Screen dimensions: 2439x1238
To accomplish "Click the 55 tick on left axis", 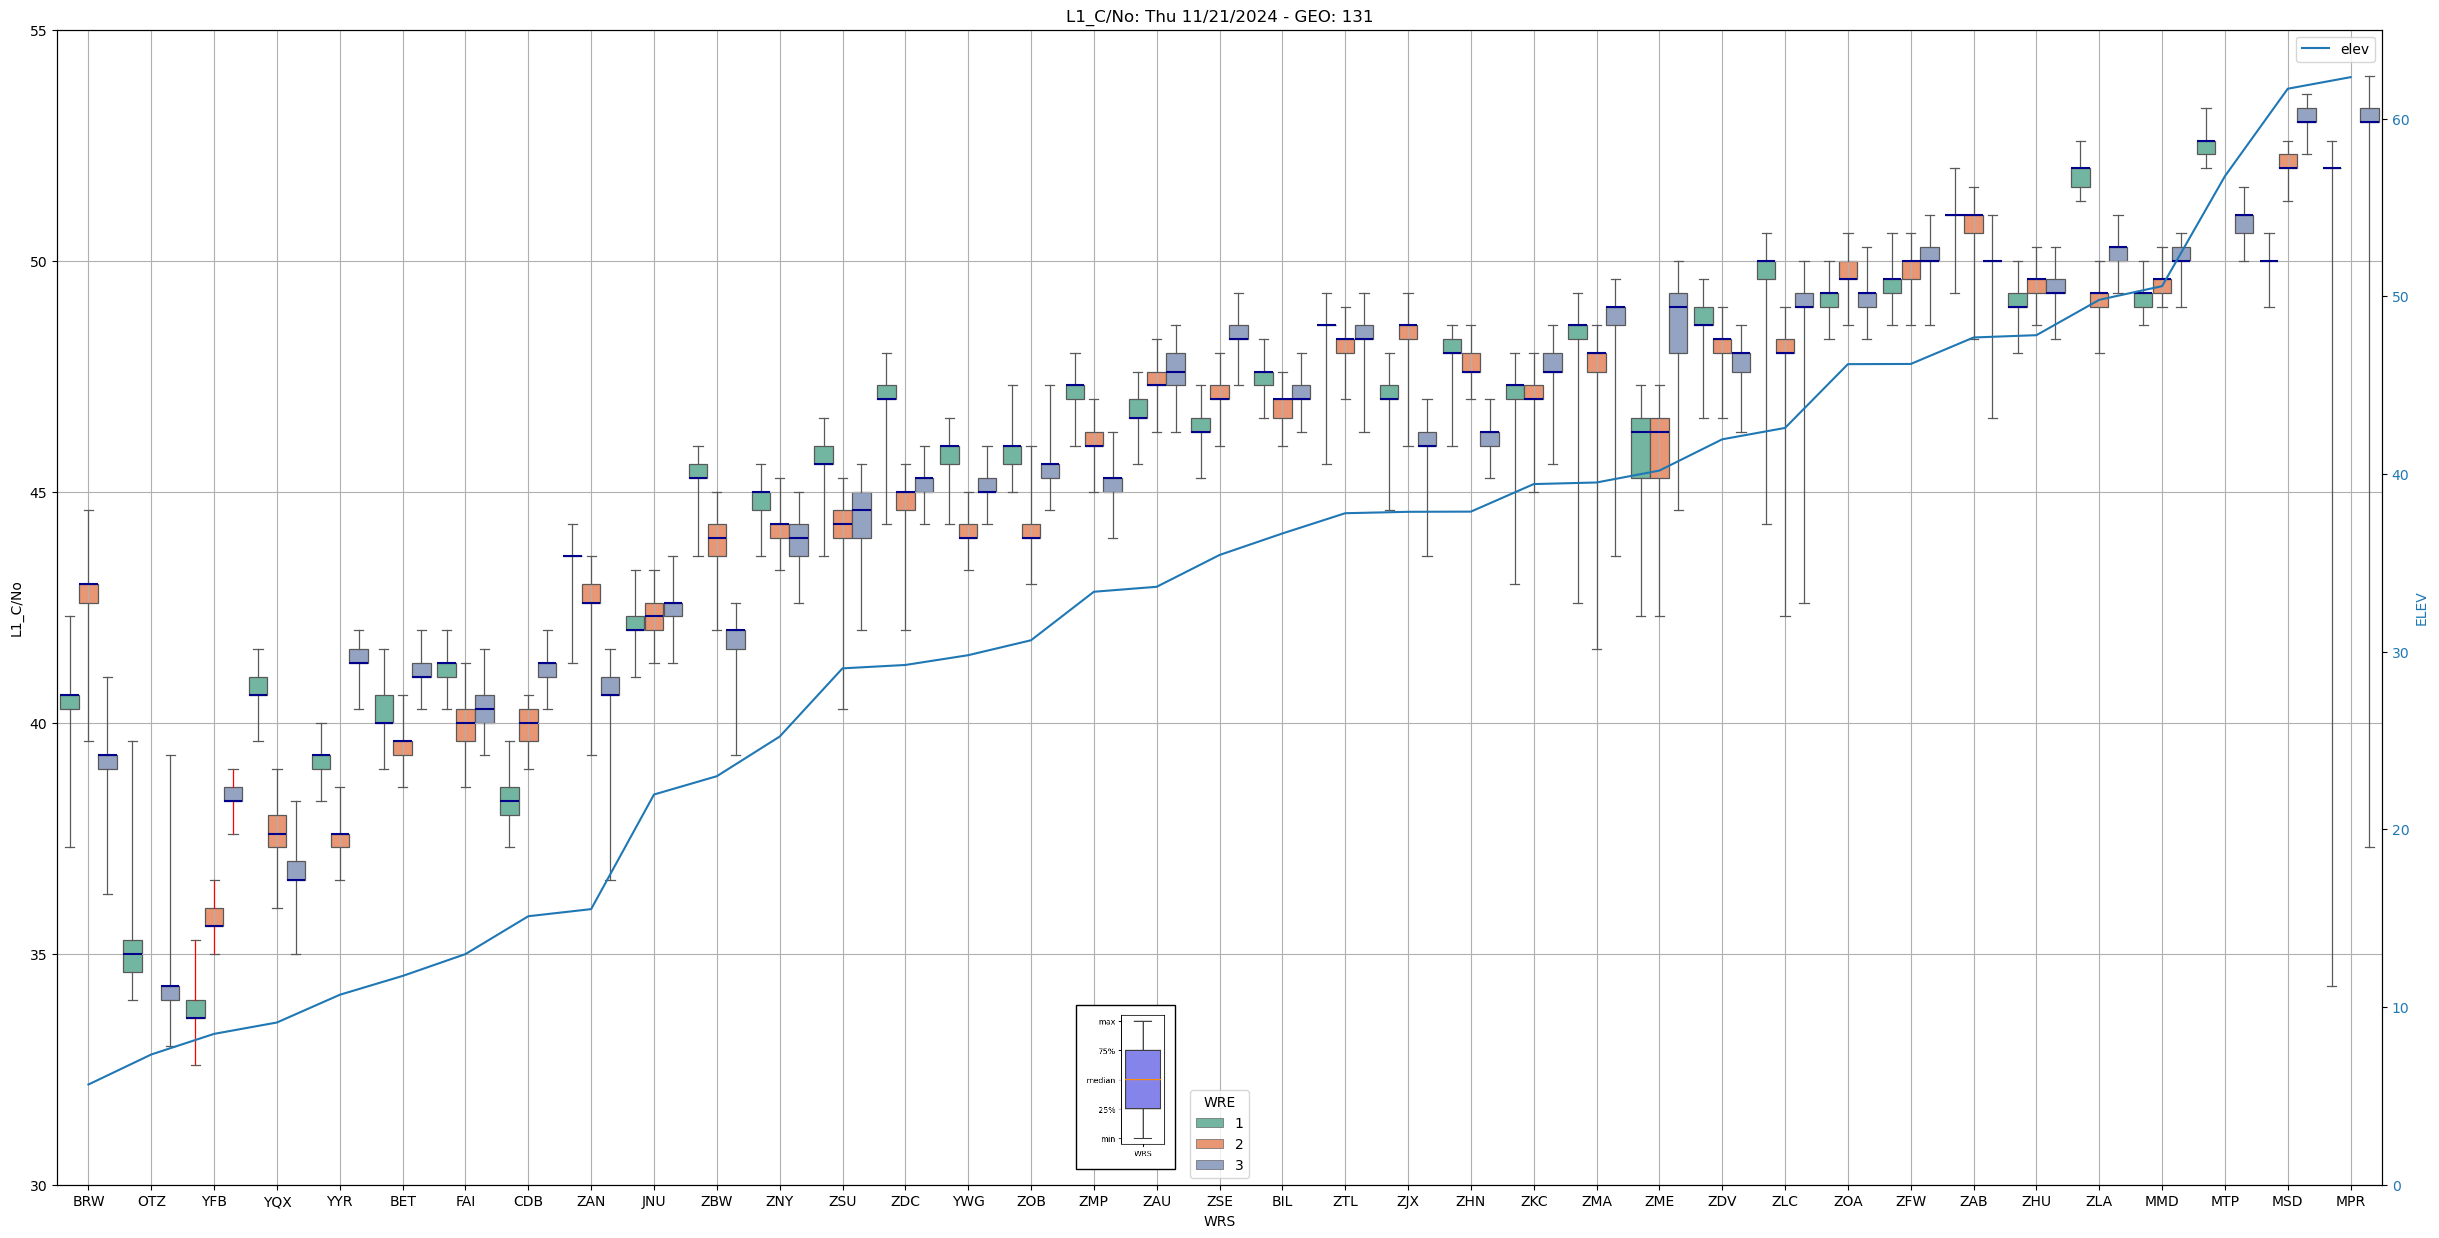I will click(39, 31).
